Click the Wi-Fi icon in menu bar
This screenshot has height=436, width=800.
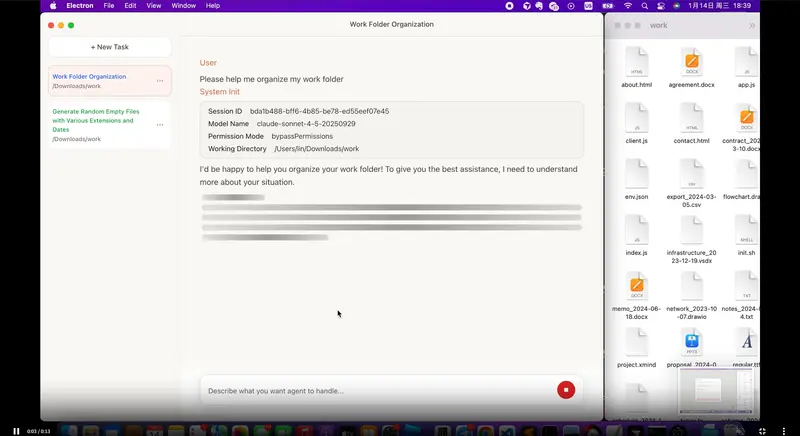[628, 5]
